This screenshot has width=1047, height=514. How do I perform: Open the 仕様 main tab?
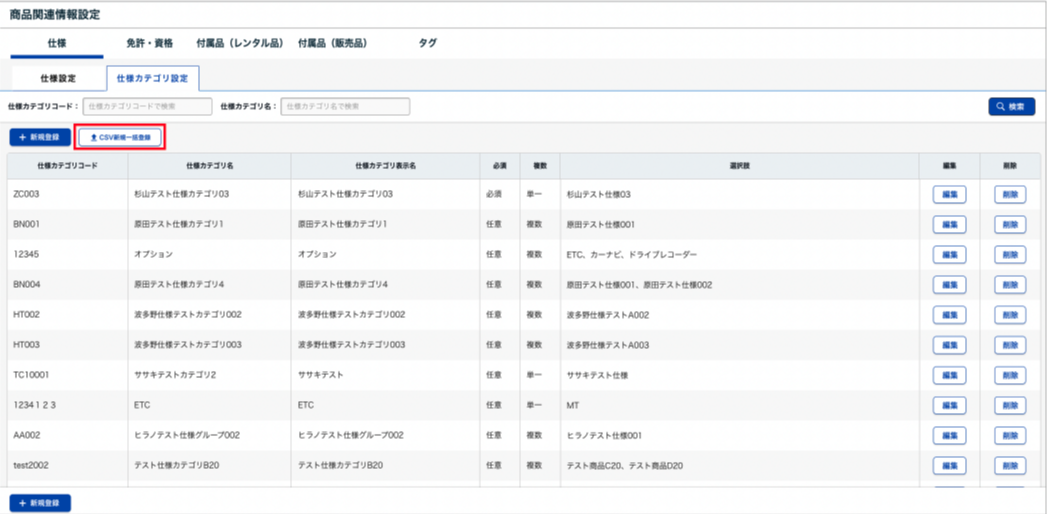pyautogui.click(x=57, y=43)
